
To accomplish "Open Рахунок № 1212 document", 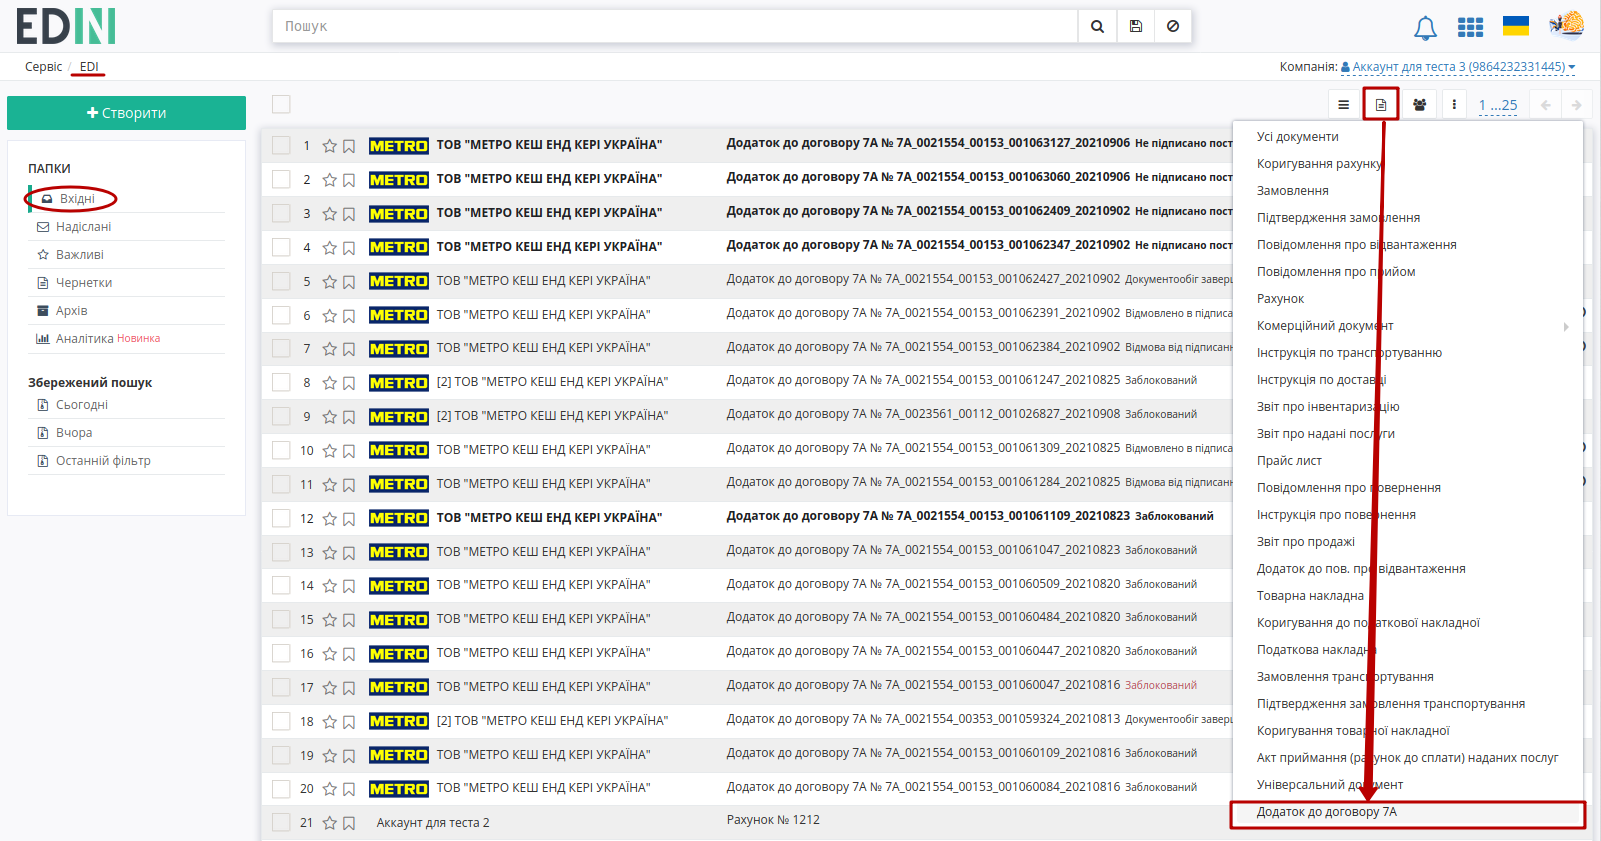I will [773, 820].
